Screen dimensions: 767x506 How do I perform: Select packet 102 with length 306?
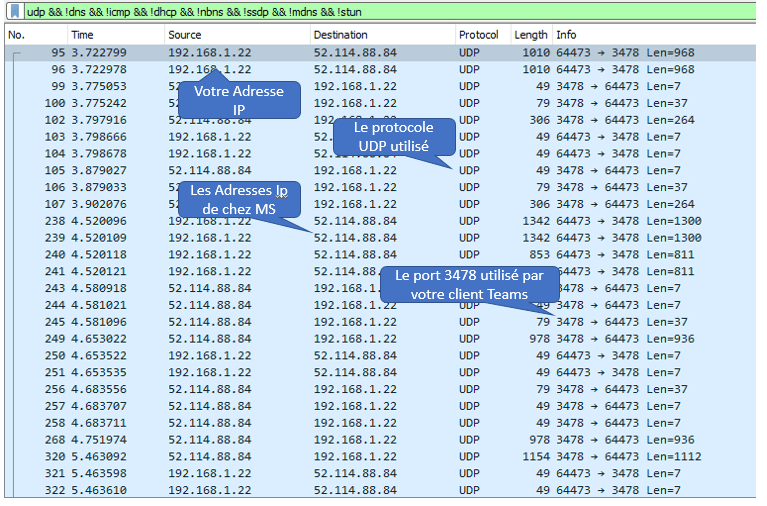pyautogui.click(x=300, y=120)
